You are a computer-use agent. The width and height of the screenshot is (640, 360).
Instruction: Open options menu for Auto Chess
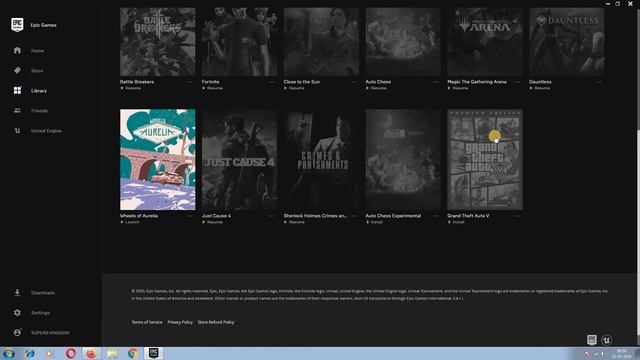pyautogui.click(x=436, y=82)
